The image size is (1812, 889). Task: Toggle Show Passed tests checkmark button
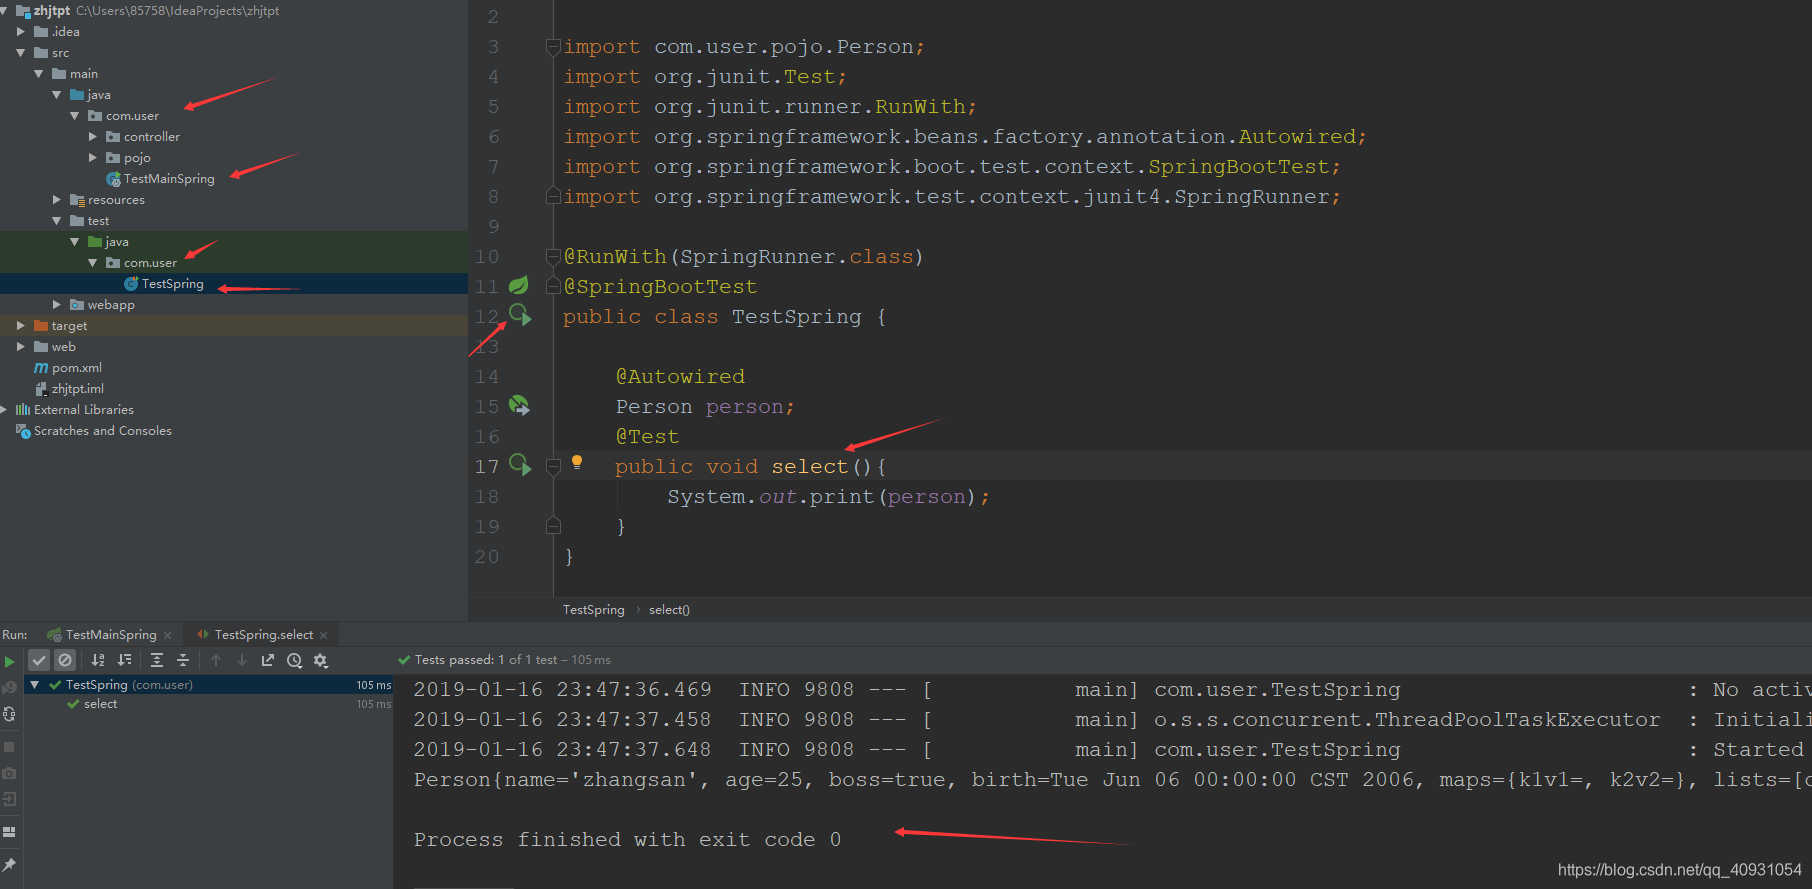point(39,660)
